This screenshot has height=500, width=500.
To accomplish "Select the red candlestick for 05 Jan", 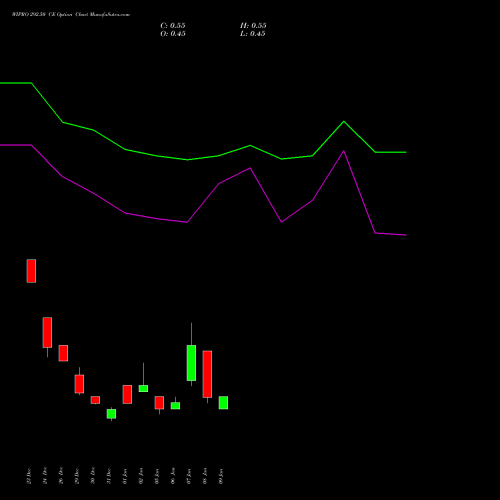I will (159, 403).
